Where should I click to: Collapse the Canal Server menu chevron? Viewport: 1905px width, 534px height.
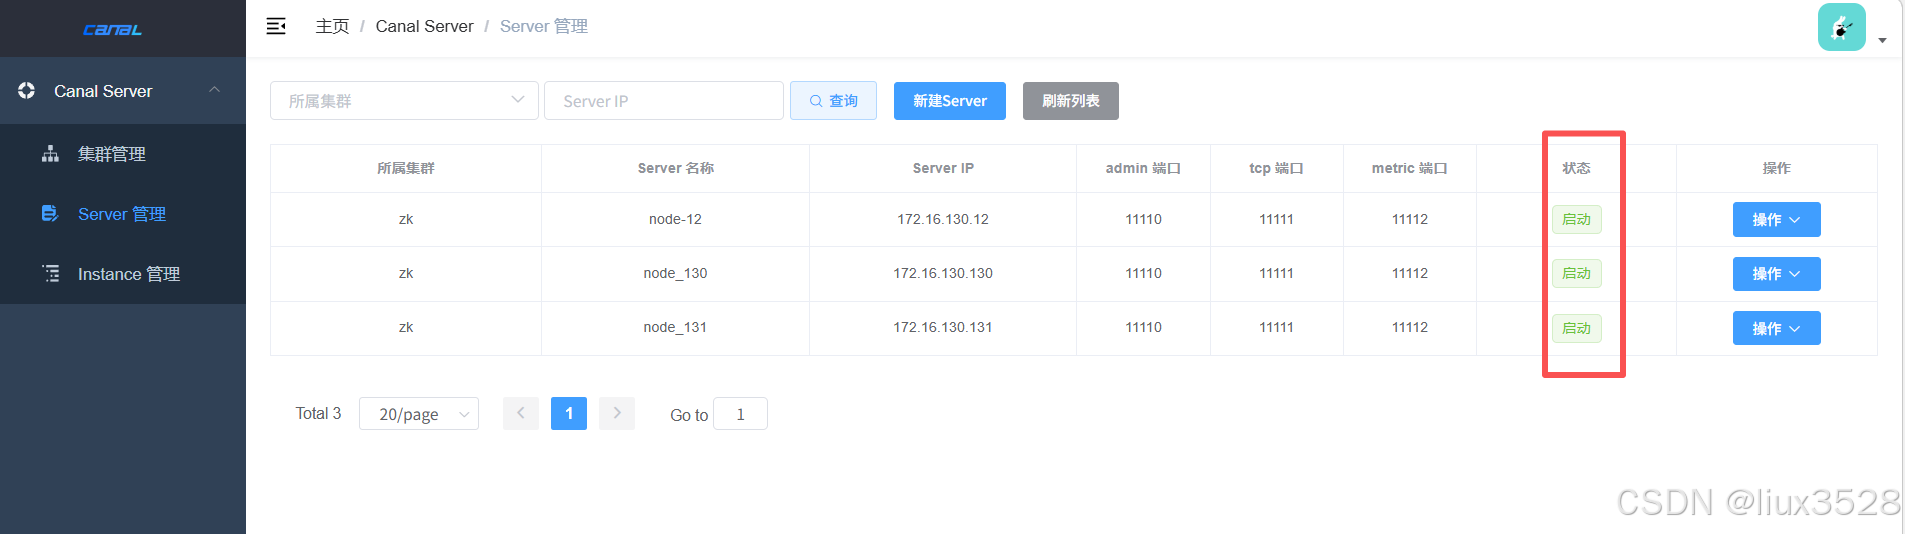click(214, 90)
